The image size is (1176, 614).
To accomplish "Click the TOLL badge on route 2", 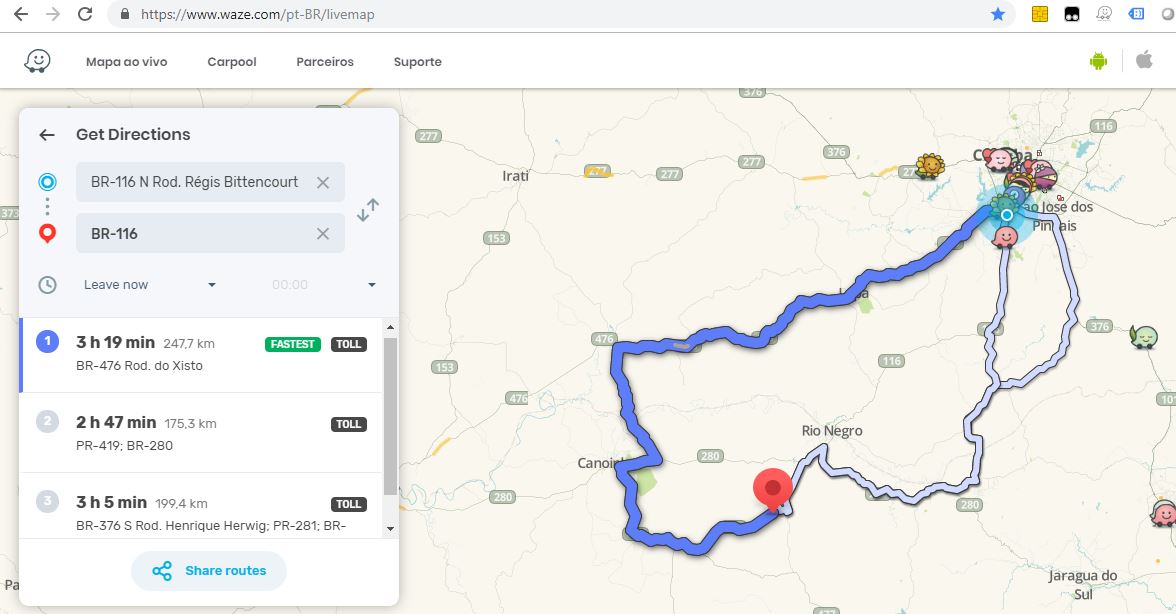I will point(349,424).
